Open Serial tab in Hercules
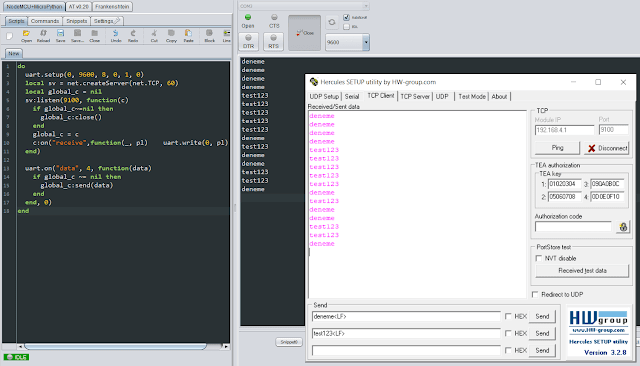Image resolution: width=640 pixels, height=366 pixels. click(352, 96)
